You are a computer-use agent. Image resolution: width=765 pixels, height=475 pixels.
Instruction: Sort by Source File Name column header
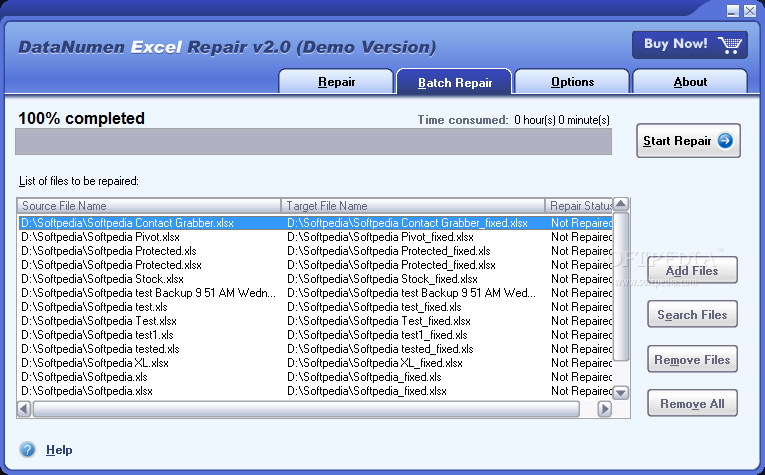tap(149, 206)
